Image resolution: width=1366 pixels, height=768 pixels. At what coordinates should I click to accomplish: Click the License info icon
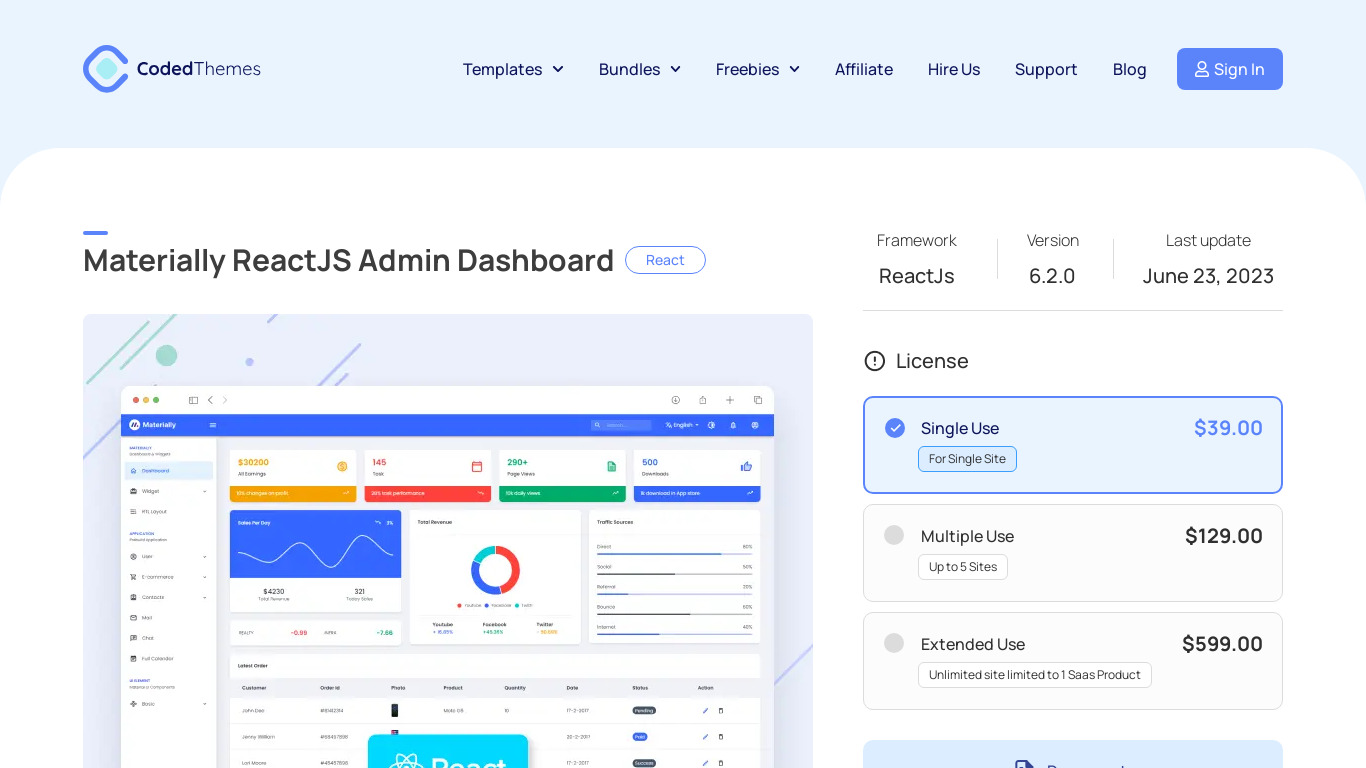pyautogui.click(x=875, y=361)
